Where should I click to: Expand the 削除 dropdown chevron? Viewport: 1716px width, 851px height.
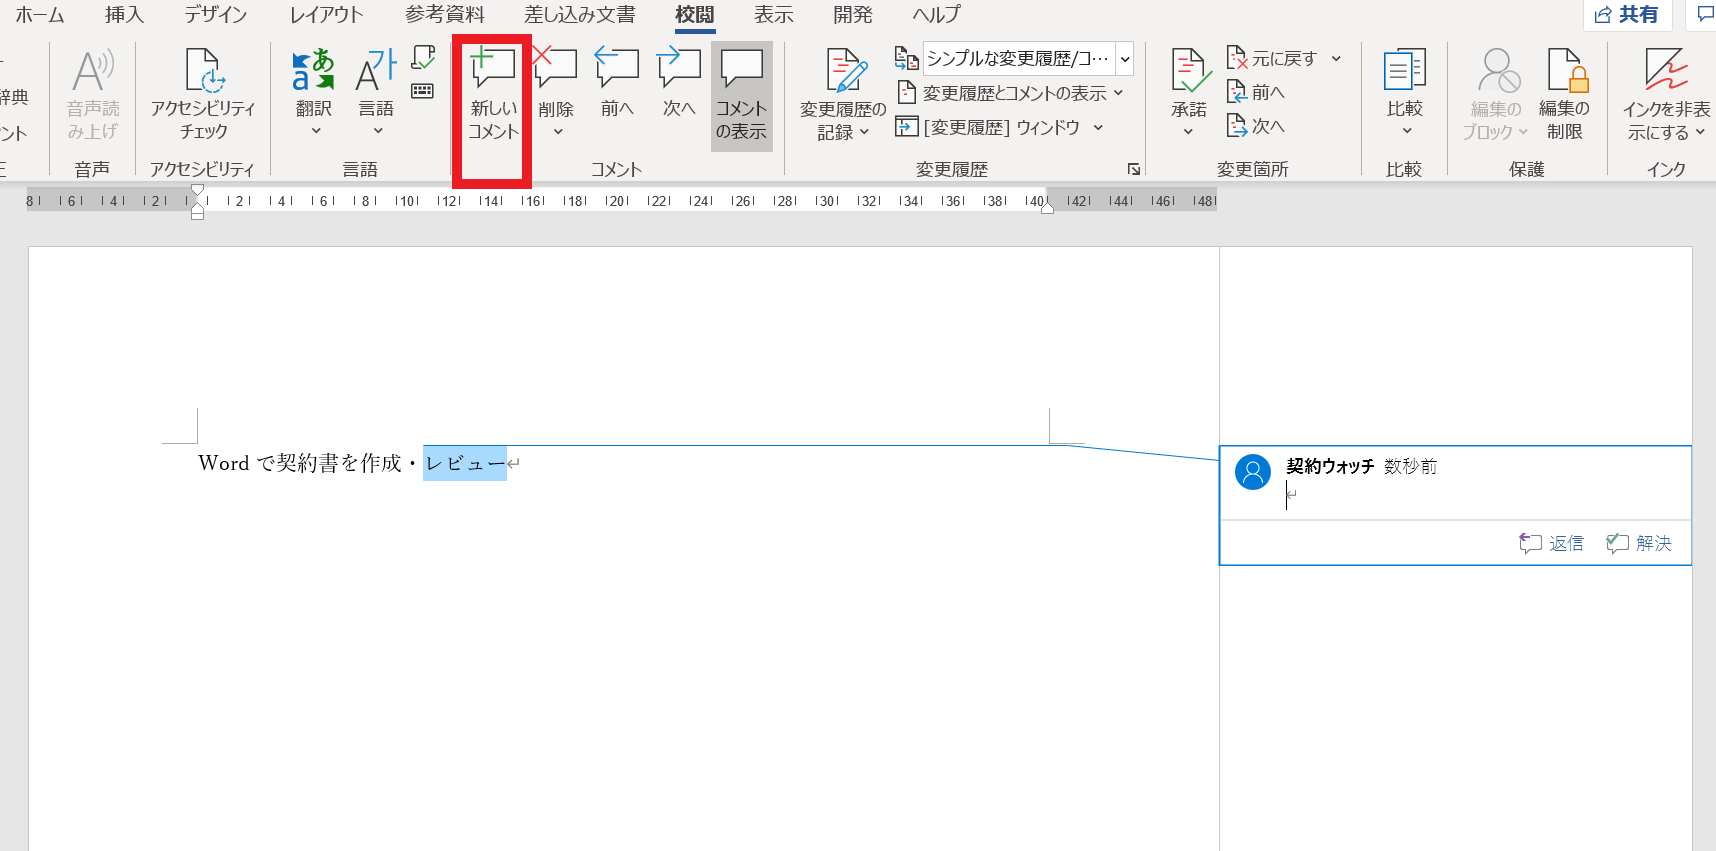[x=557, y=131]
